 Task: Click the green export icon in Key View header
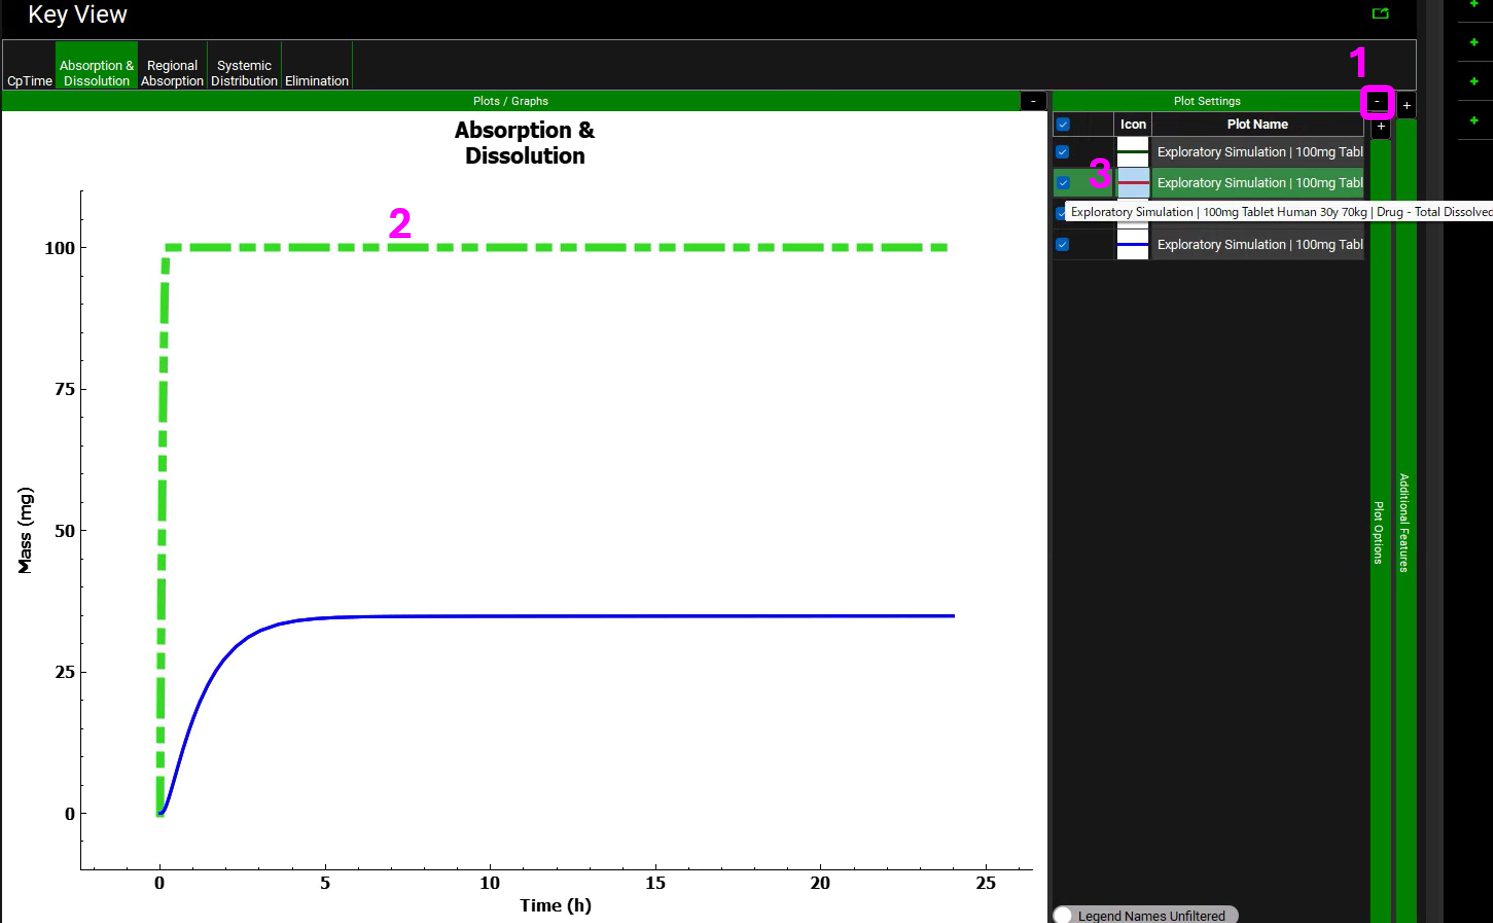click(1380, 13)
